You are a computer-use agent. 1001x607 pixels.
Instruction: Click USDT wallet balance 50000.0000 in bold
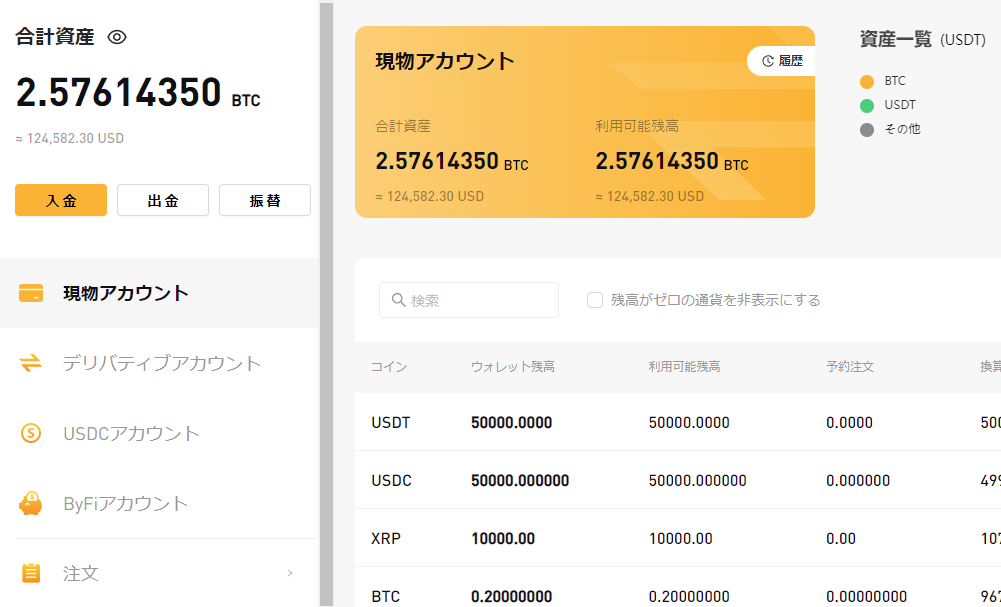point(511,423)
